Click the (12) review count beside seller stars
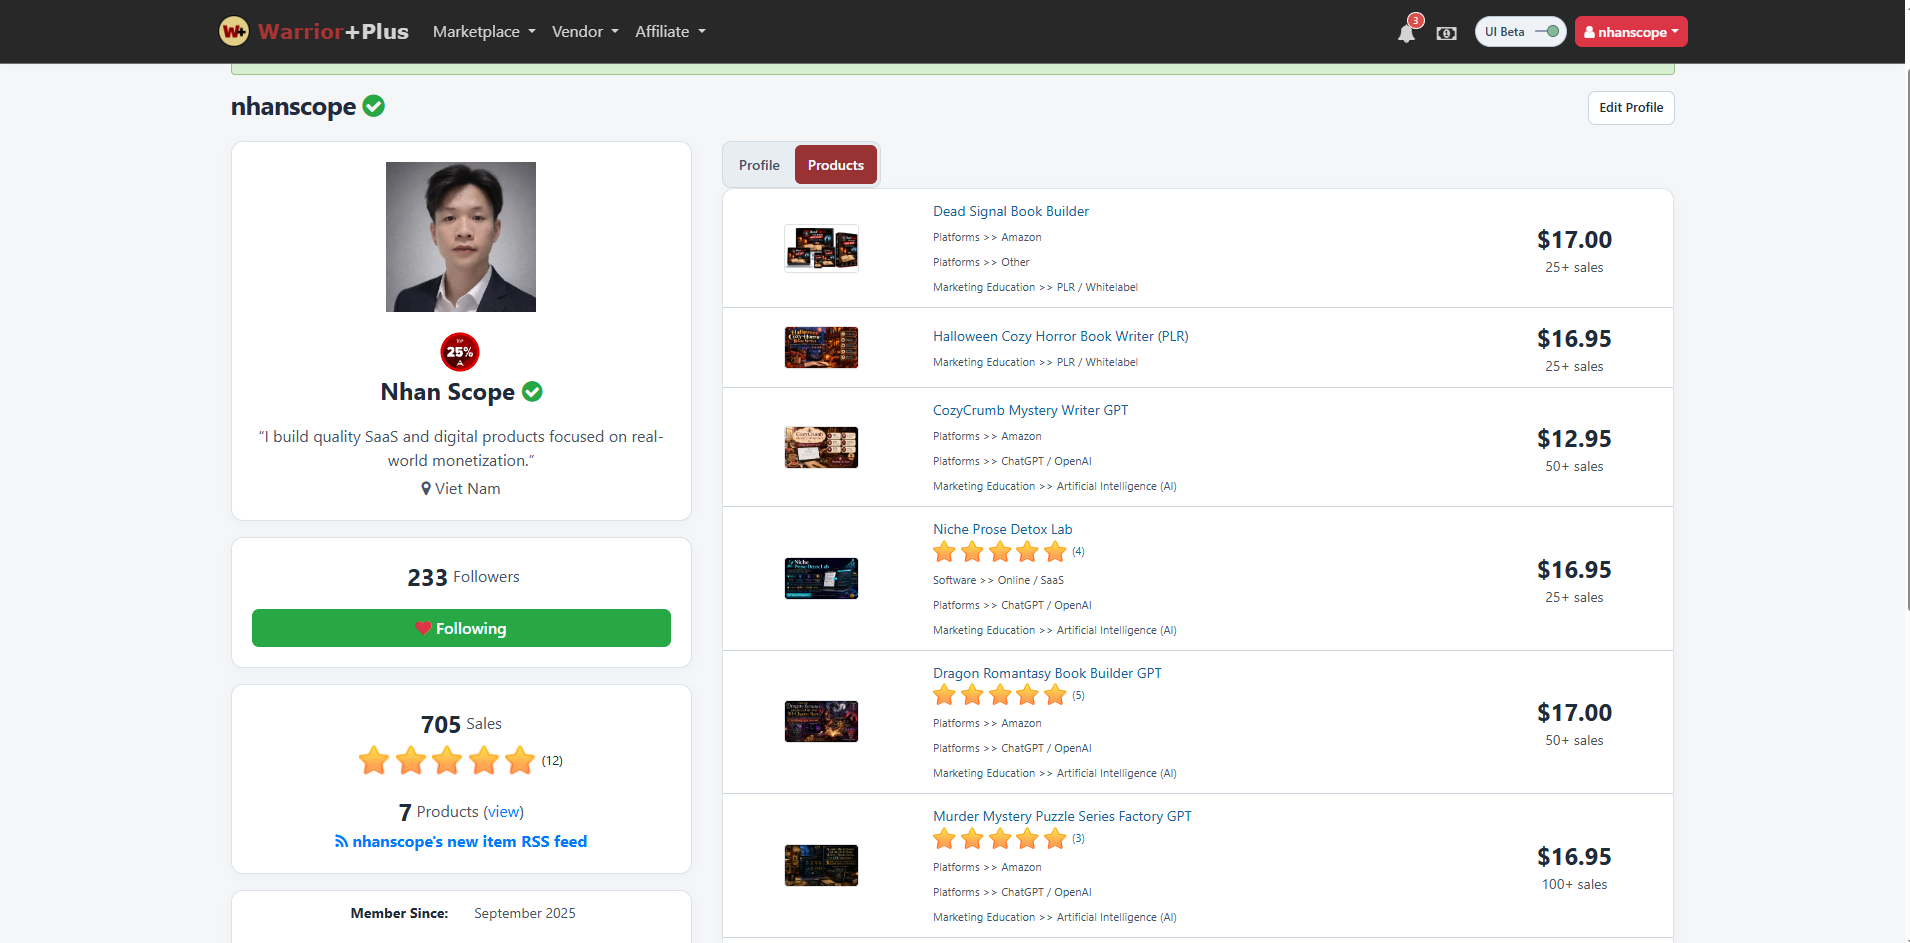The height and width of the screenshot is (943, 1910). click(x=552, y=761)
